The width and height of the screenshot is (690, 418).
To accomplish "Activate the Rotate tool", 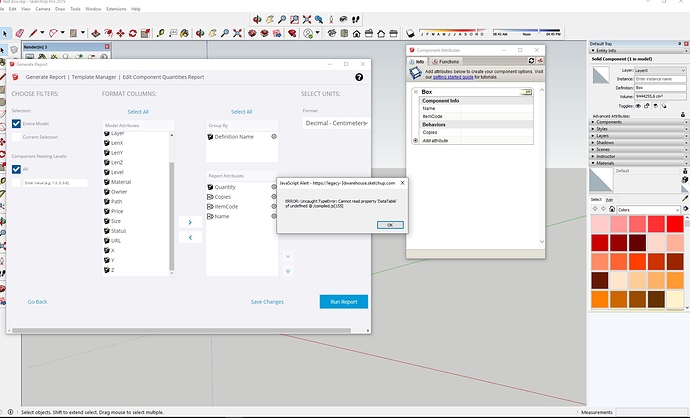I will coord(132,33).
